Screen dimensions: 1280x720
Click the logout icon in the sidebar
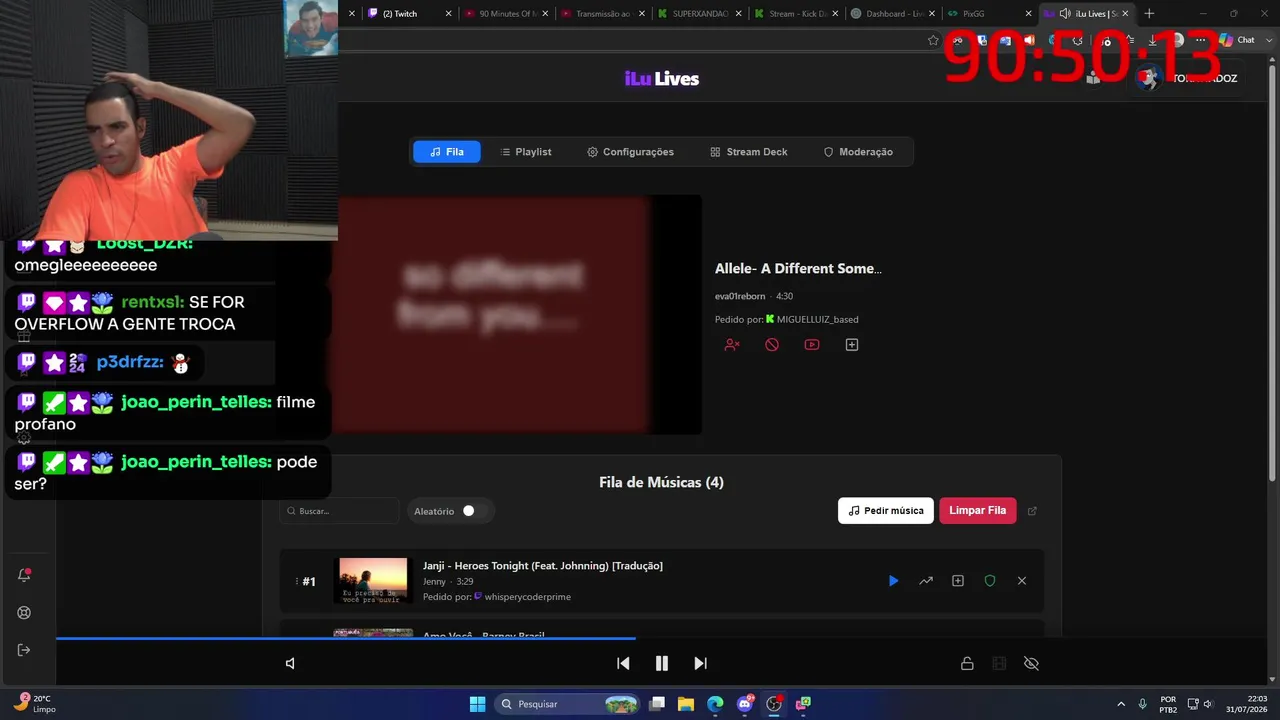(24, 650)
